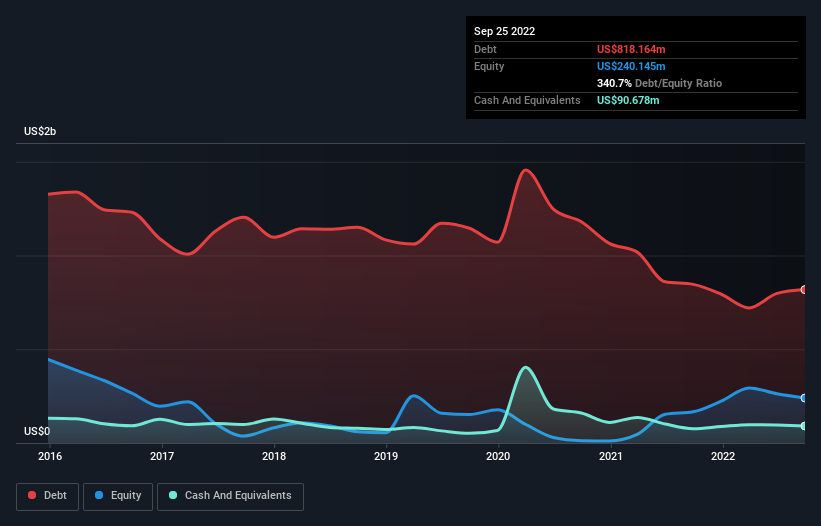Click the US$90.678m cash value
821x526 pixels.
[x=628, y=100]
